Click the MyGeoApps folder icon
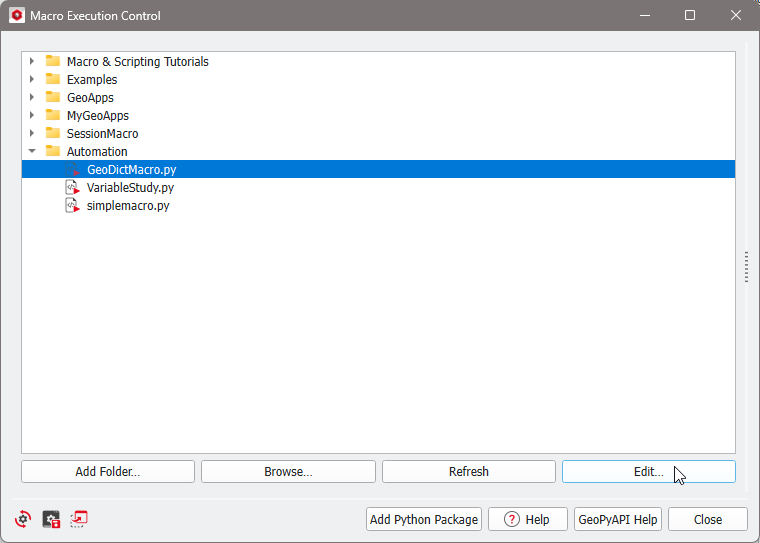The height and width of the screenshot is (543, 760). pos(53,115)
